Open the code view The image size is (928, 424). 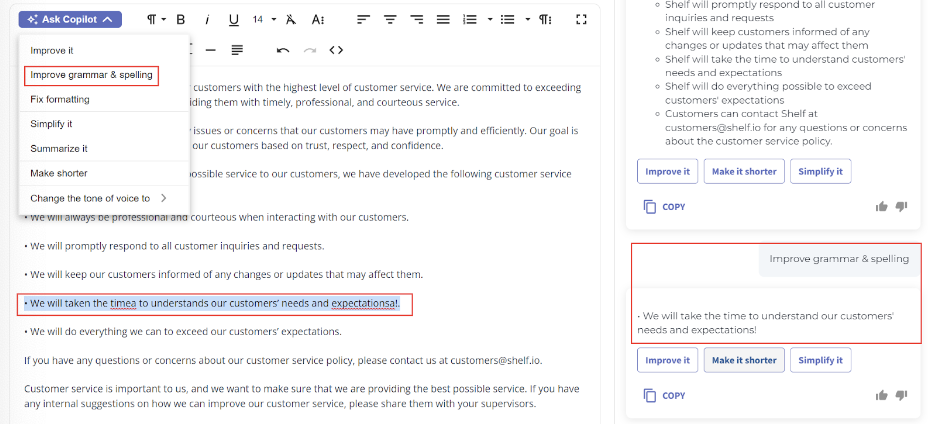coord(336,50)
